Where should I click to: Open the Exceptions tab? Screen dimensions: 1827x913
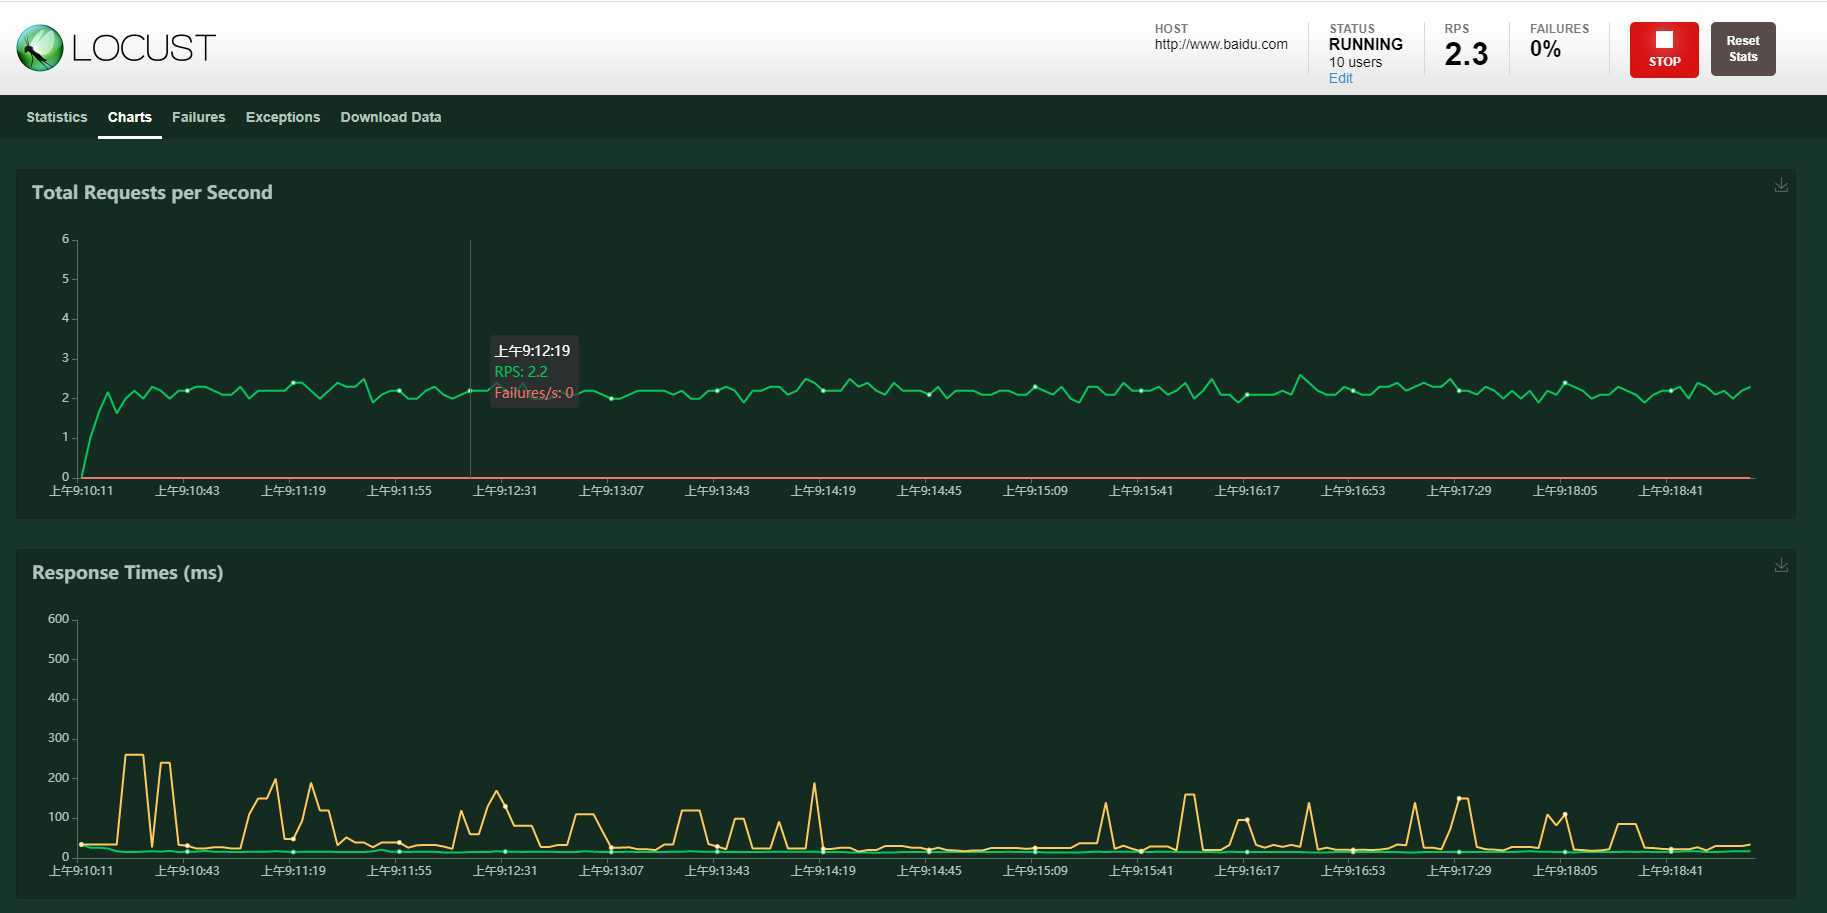click(283, 117)
